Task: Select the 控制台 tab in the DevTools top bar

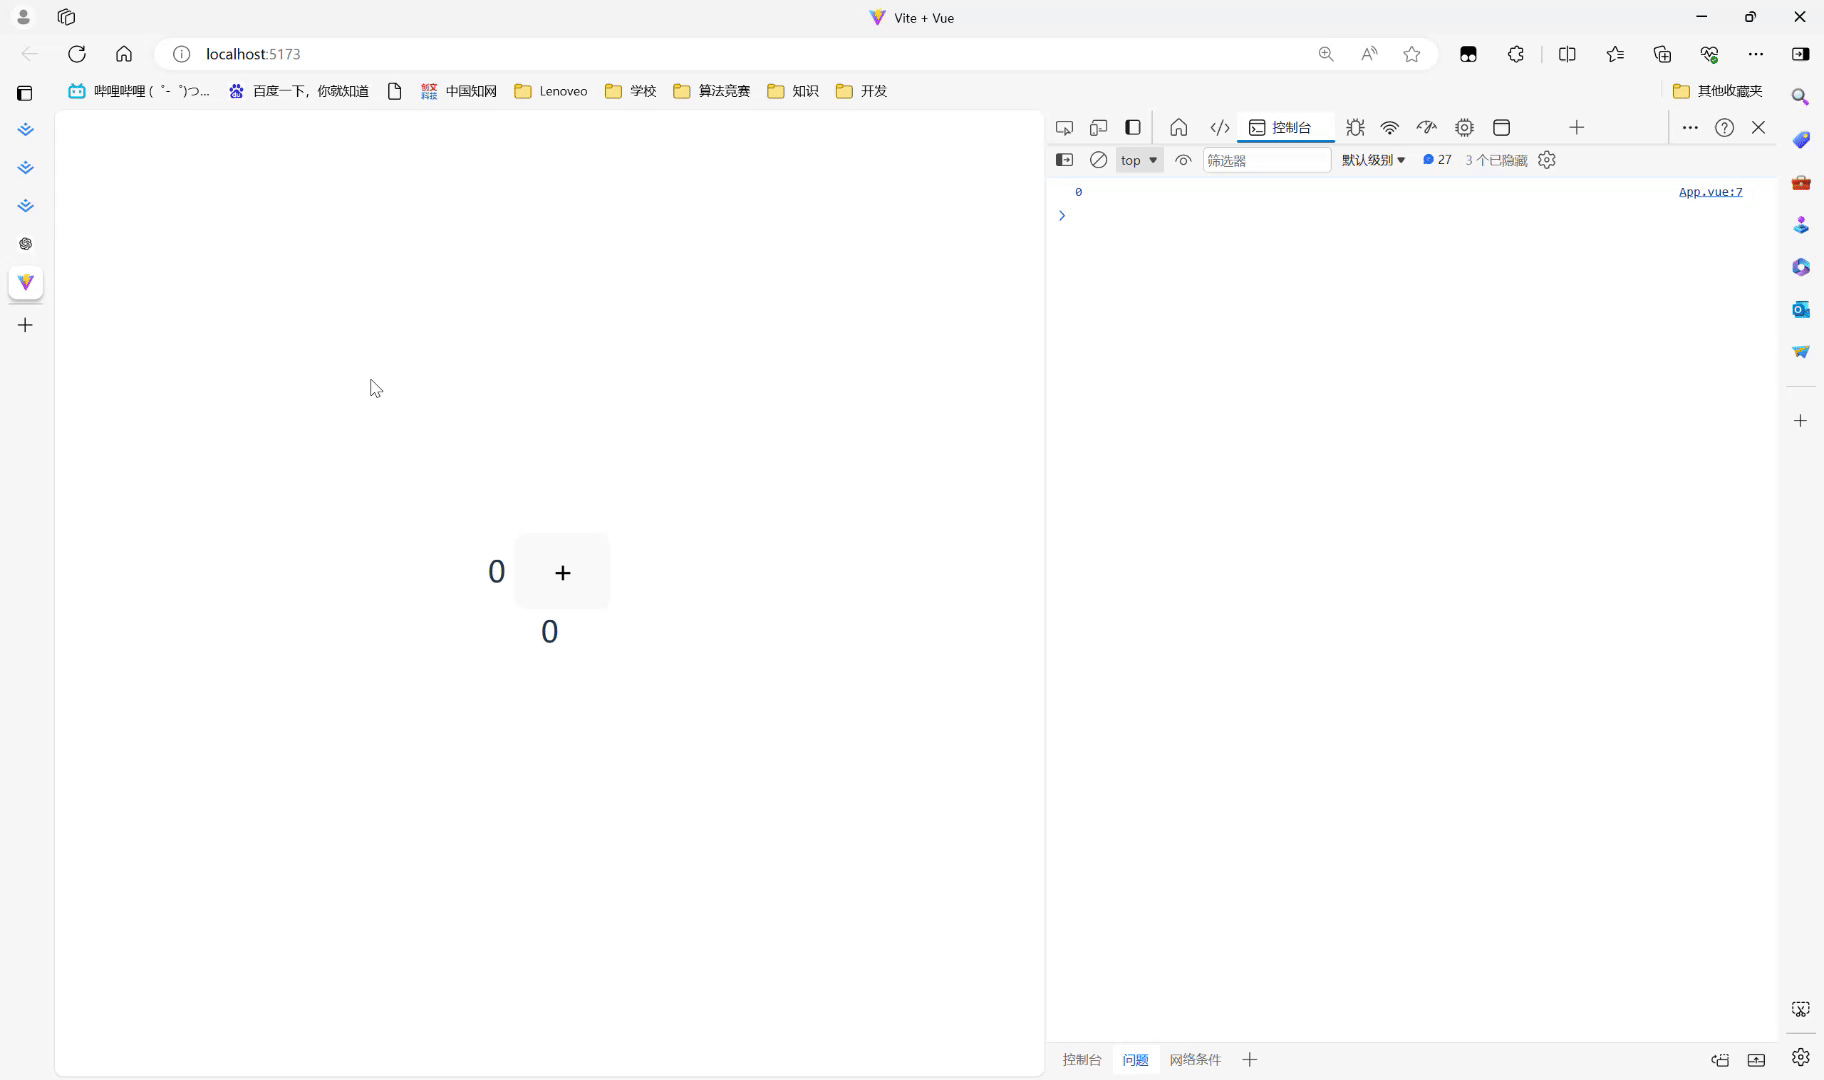Action: pyautogui.click(x=1284, y=128)
